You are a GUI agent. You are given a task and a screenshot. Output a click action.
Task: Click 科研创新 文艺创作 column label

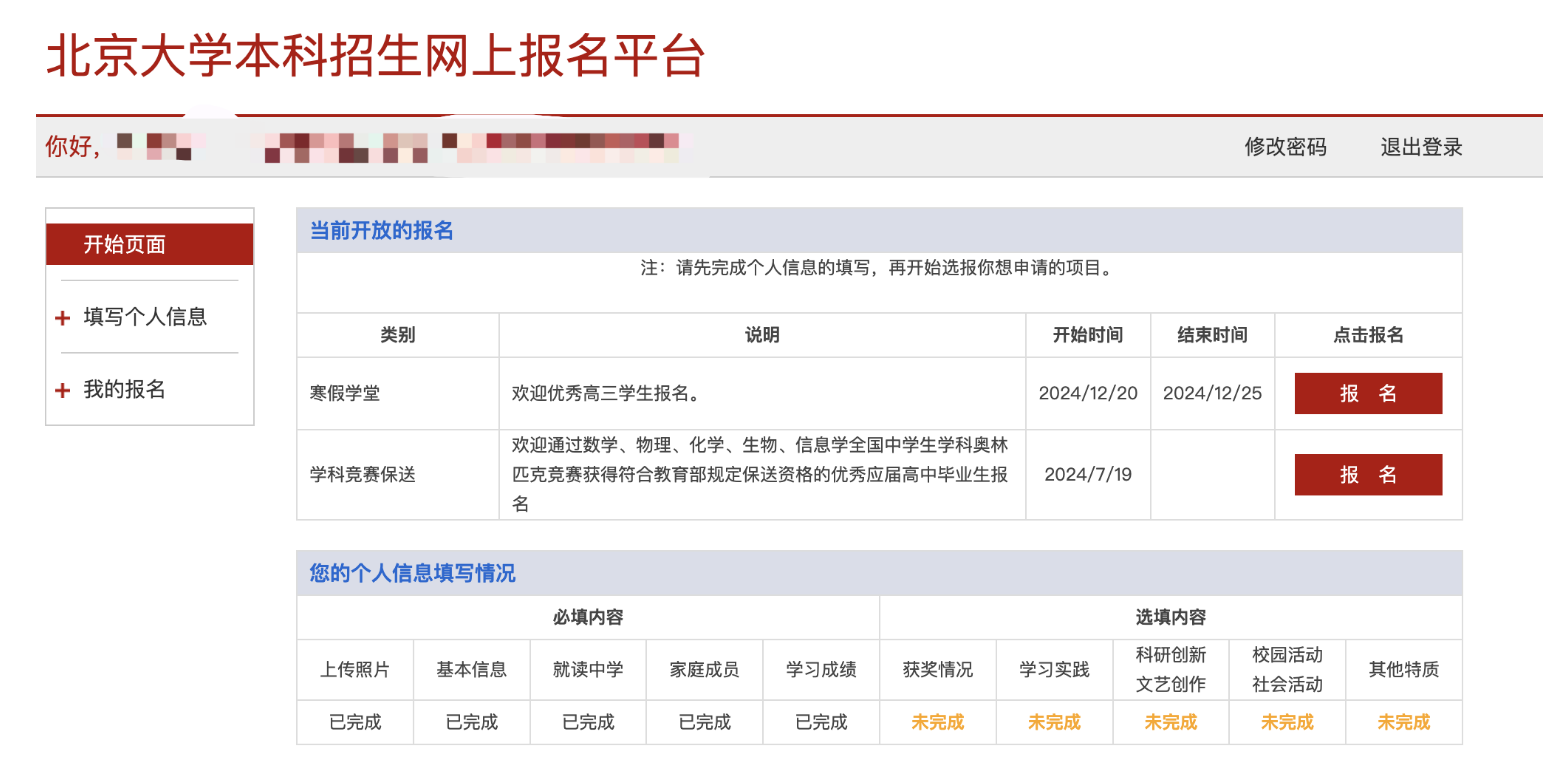click(1170, 669)
